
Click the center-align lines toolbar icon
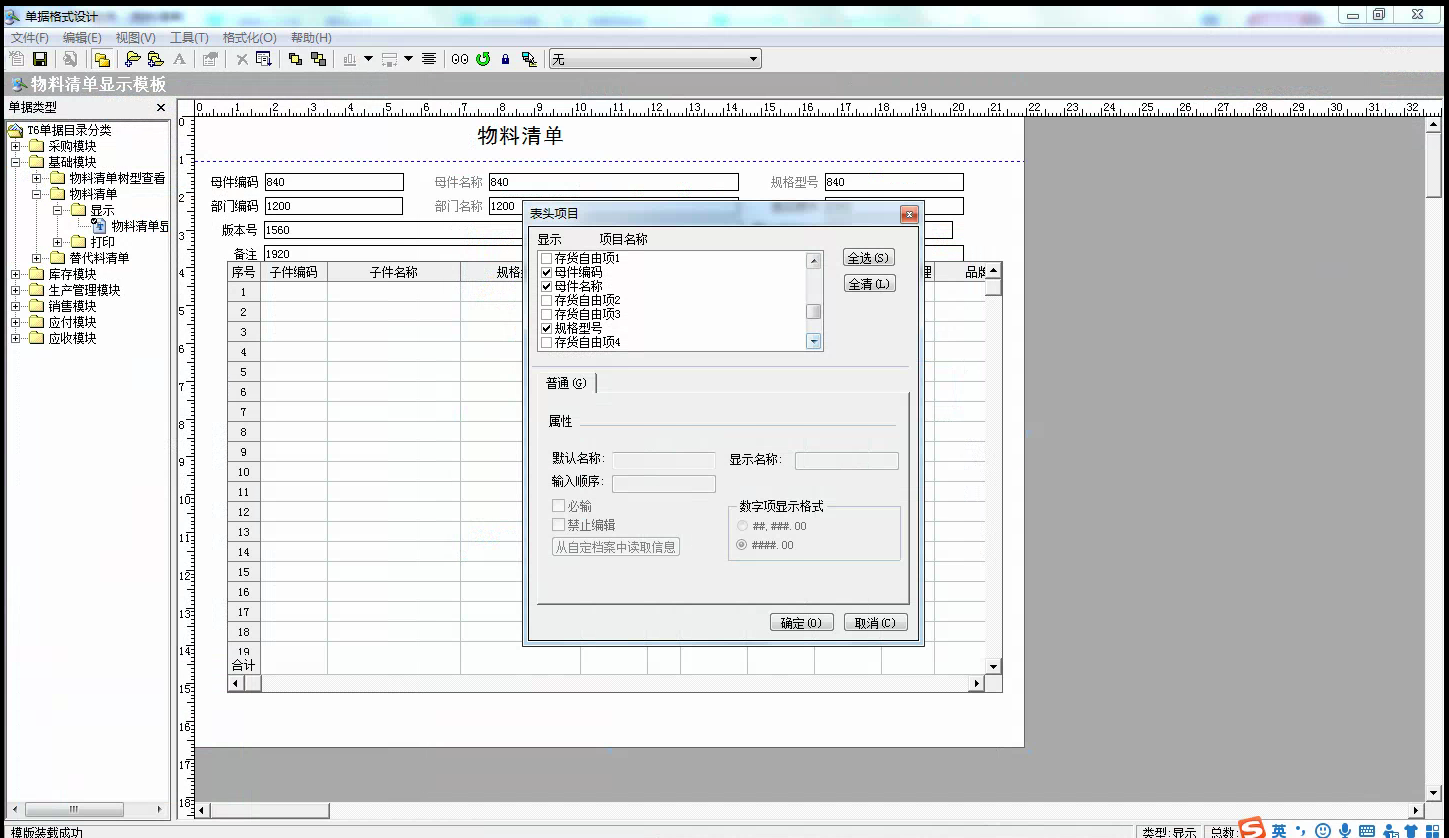click(429, 59)
